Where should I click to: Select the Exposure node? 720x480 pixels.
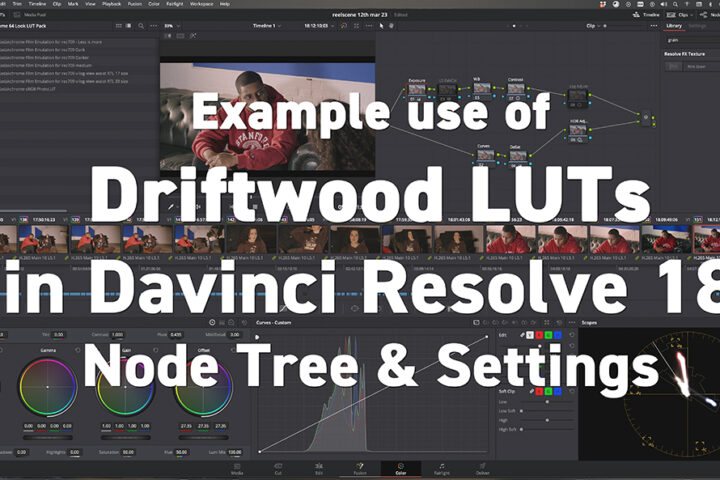pyautogui.click(x=417, y=90)
